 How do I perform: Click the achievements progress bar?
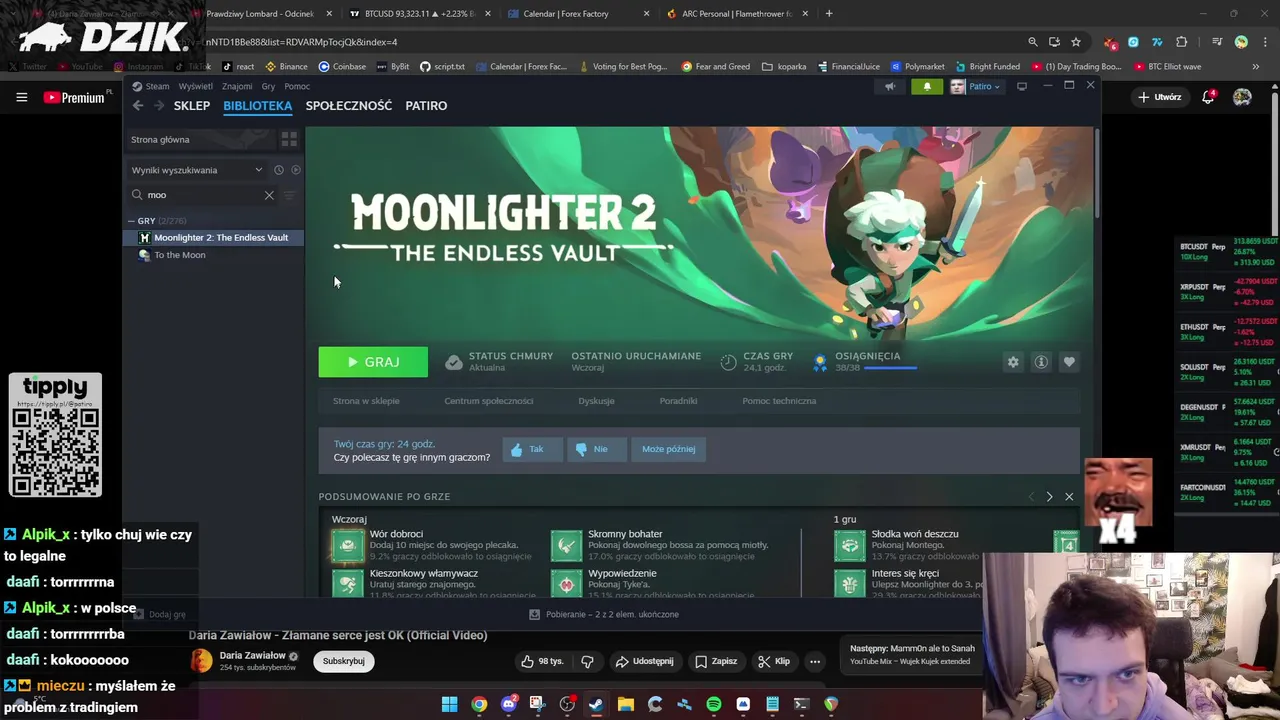[890, 368]
